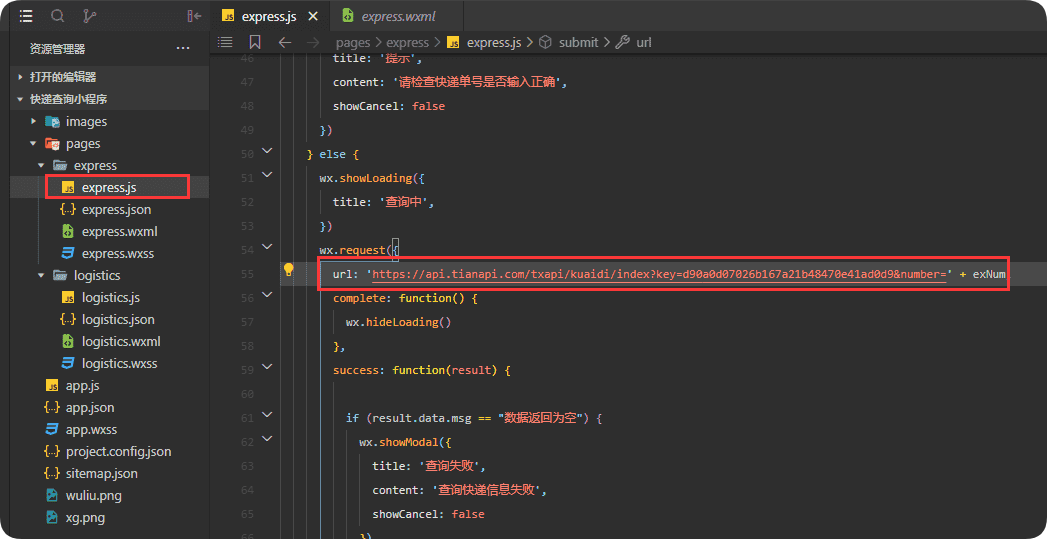Image resolution: width=1047 pixels, height=539 pixels.
Task: Open the source control branch icon
Action: click(x=90, y=16)
